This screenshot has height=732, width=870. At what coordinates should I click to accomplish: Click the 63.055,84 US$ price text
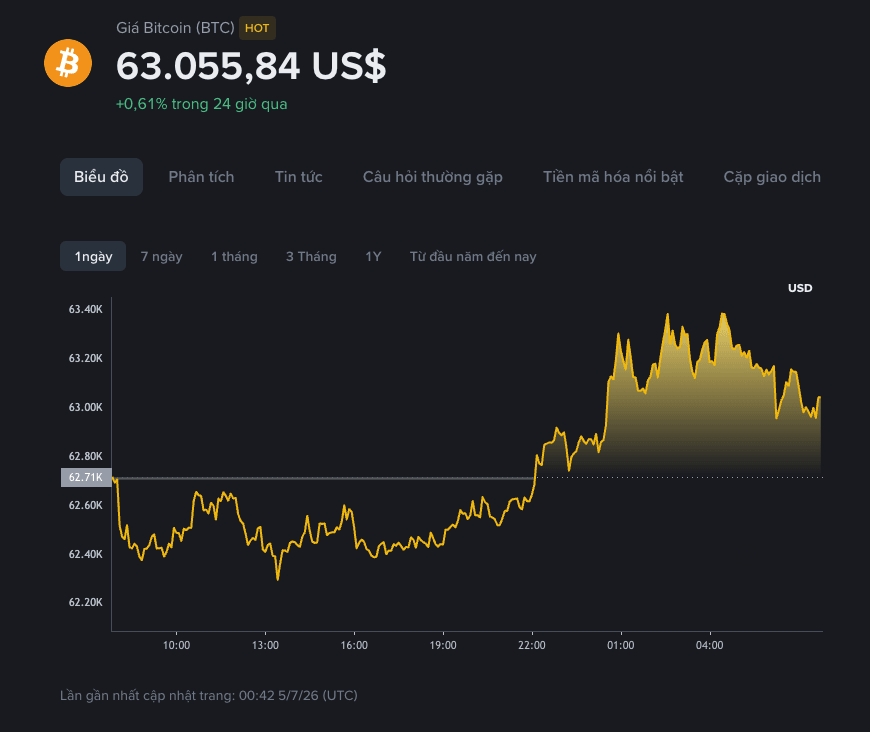[x=251, y=66]
